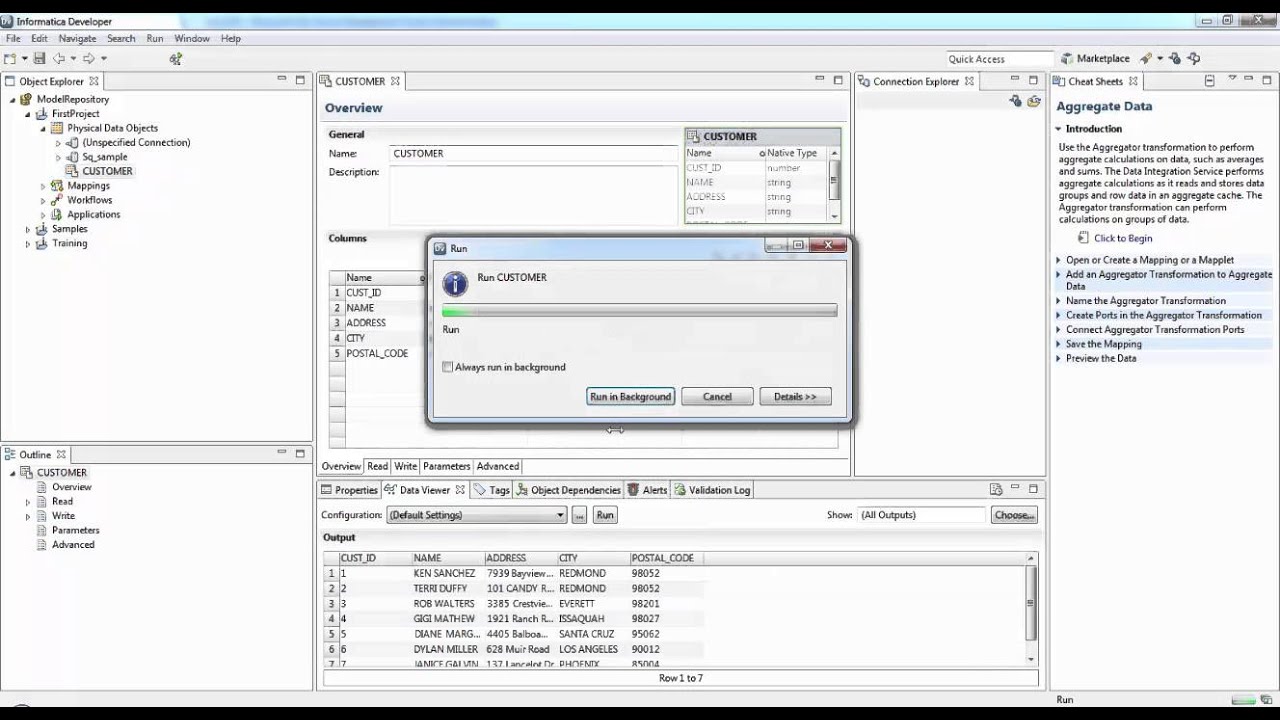Open the Preview the Data cheat sheet step
1280x720 pixels.
(1100, 358)
